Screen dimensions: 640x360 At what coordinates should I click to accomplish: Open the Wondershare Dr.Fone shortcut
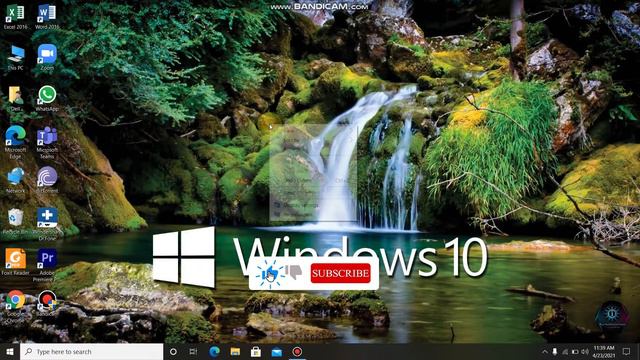[47, 224]
